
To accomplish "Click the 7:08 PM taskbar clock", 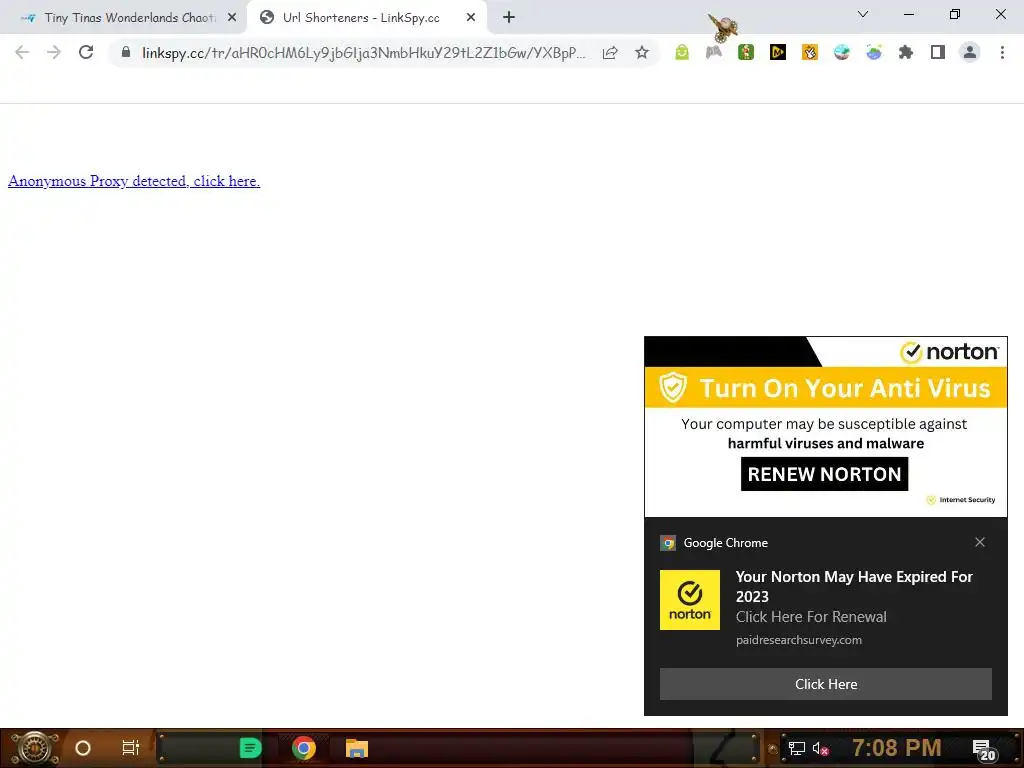I will tap(897, 748).
